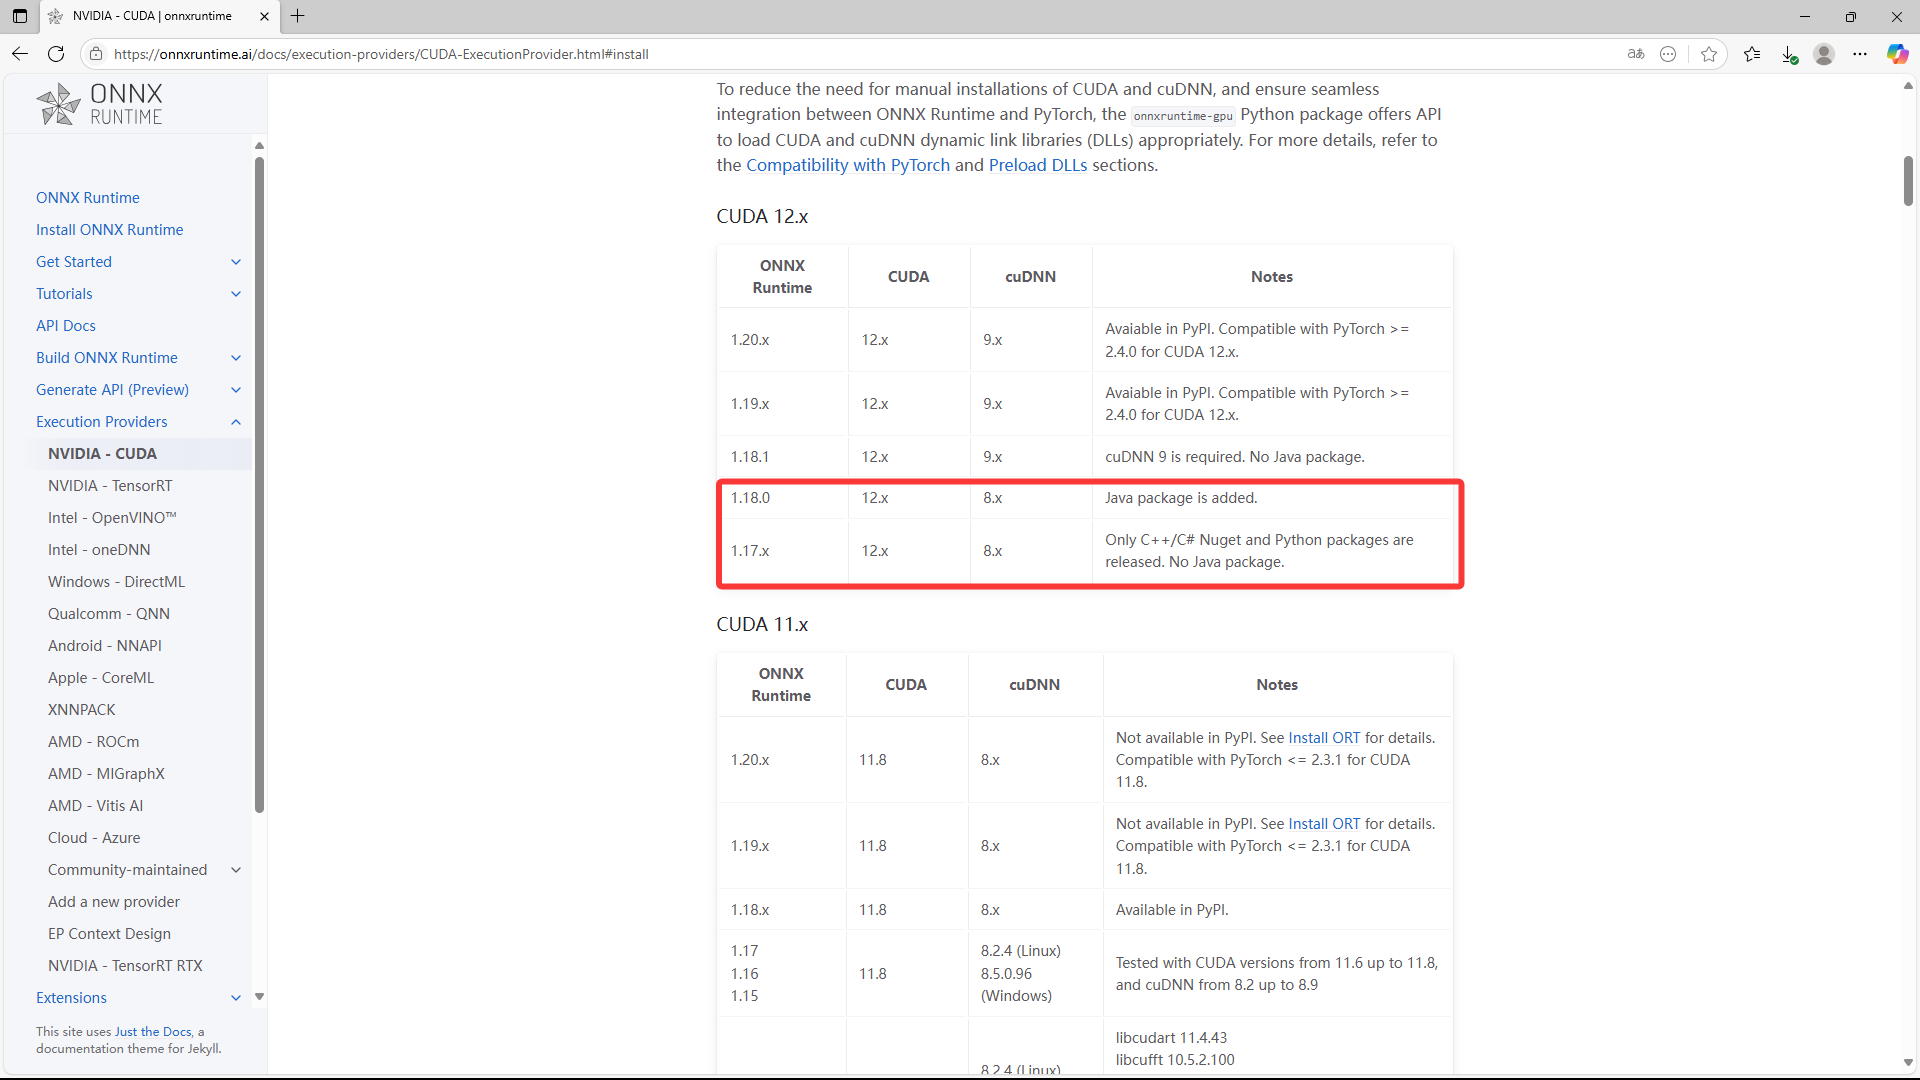Follow Compatibility with PyTorch link
Viewport: 1920px width, 1080px height.
[x=848, y=166]
